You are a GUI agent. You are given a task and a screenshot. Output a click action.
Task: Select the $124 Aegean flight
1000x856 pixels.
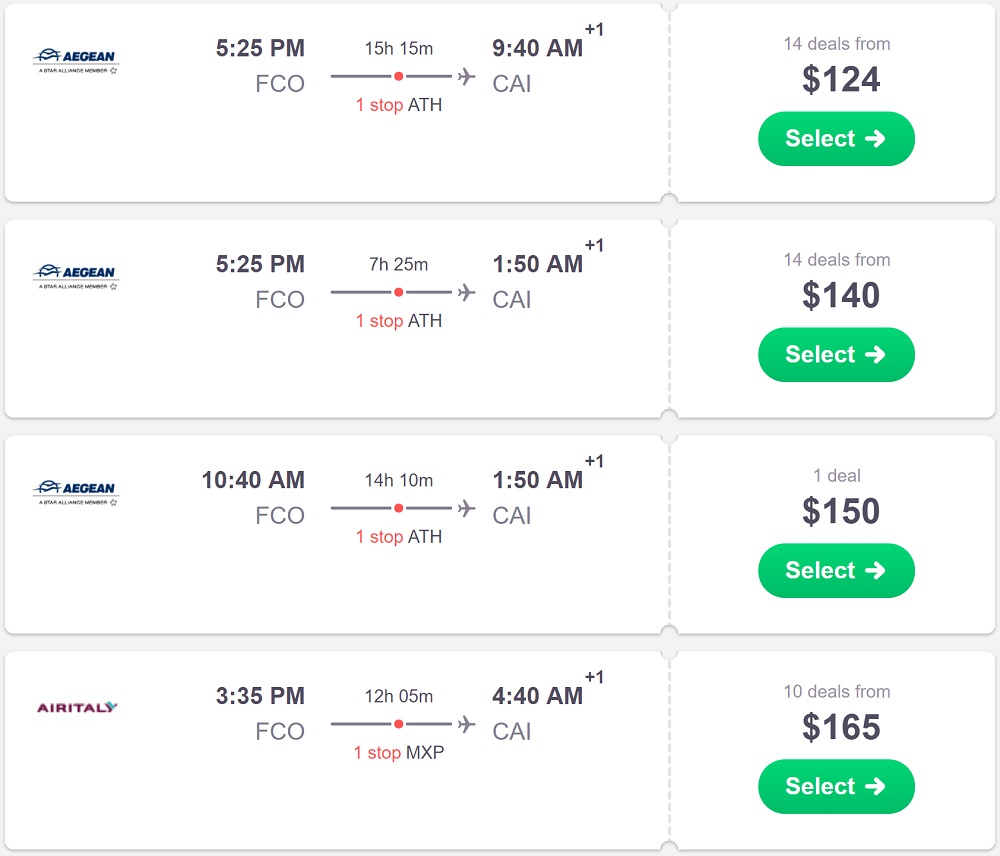836,139
